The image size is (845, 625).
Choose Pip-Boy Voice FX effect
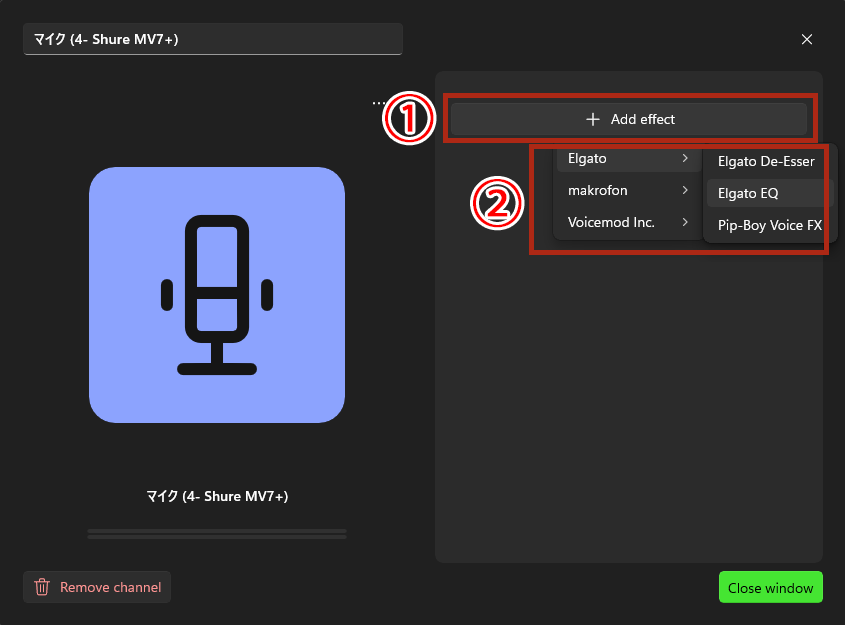pos(770,225)
